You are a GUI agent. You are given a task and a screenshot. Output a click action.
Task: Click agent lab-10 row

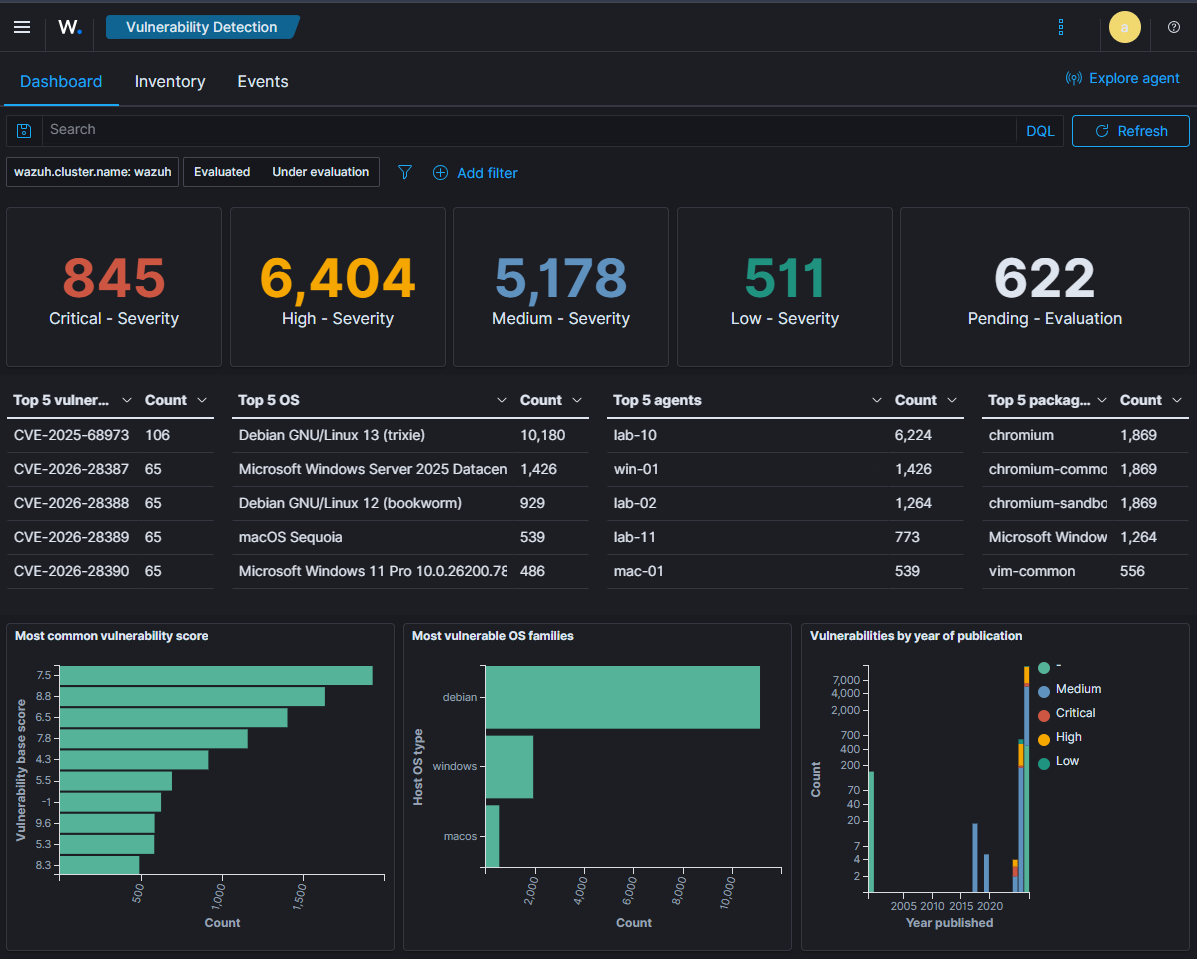click(785, 435)
